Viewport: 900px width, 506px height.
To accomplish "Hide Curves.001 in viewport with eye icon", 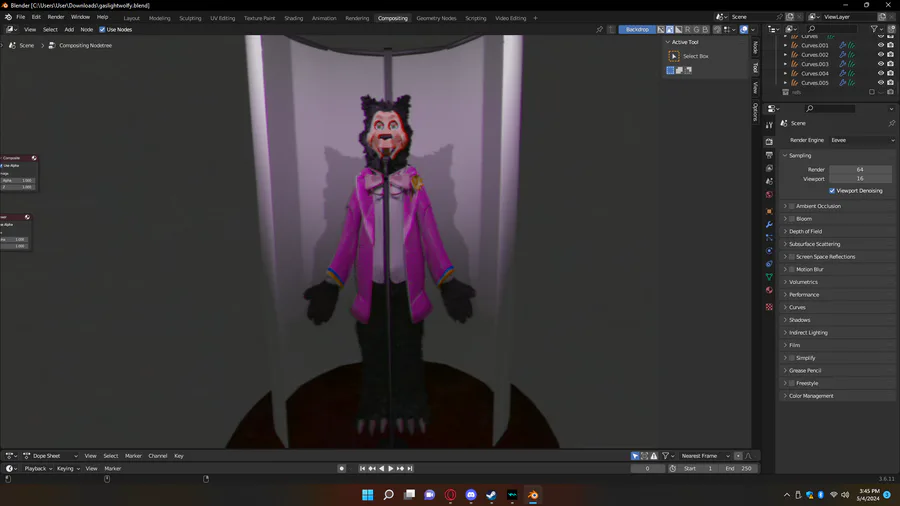I will click(x=881, y=45).
